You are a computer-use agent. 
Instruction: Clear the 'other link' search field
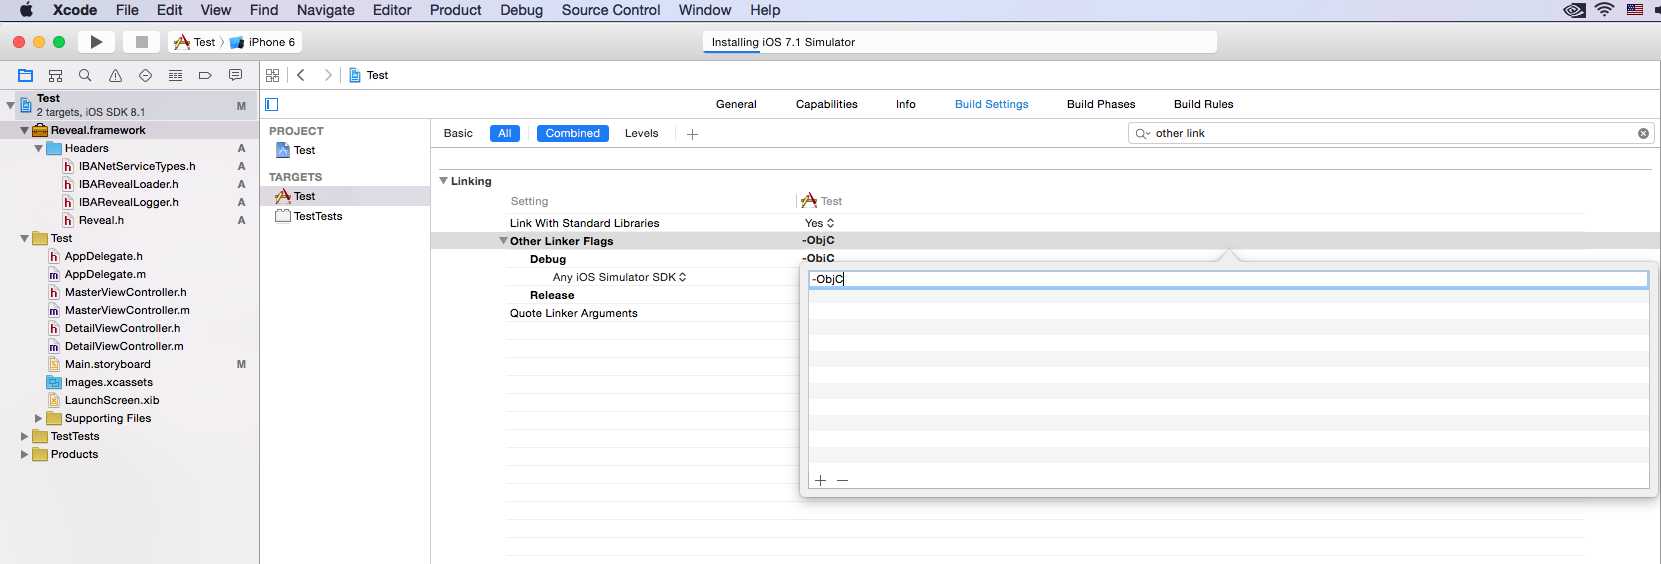pyautogui.click(x=1643, y=133)
